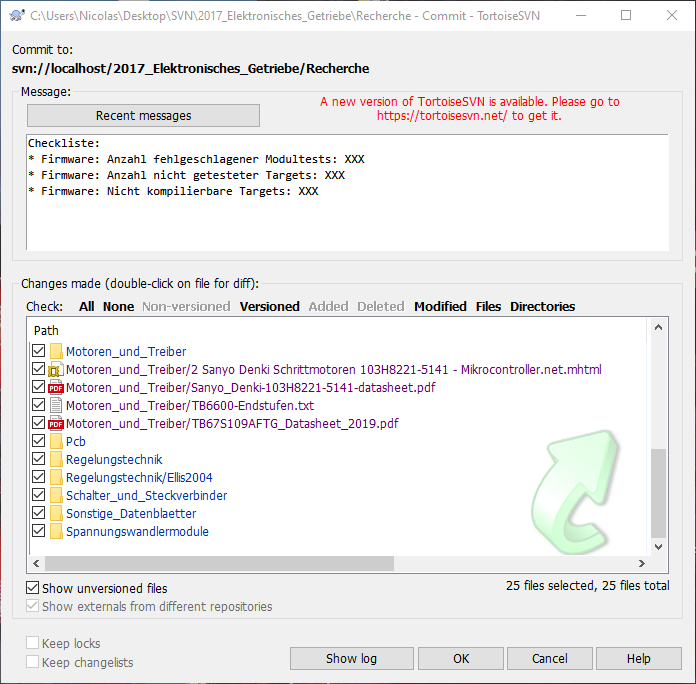
Task: Enable the Keep locks checkbox
Action: (x=32, y=643)
